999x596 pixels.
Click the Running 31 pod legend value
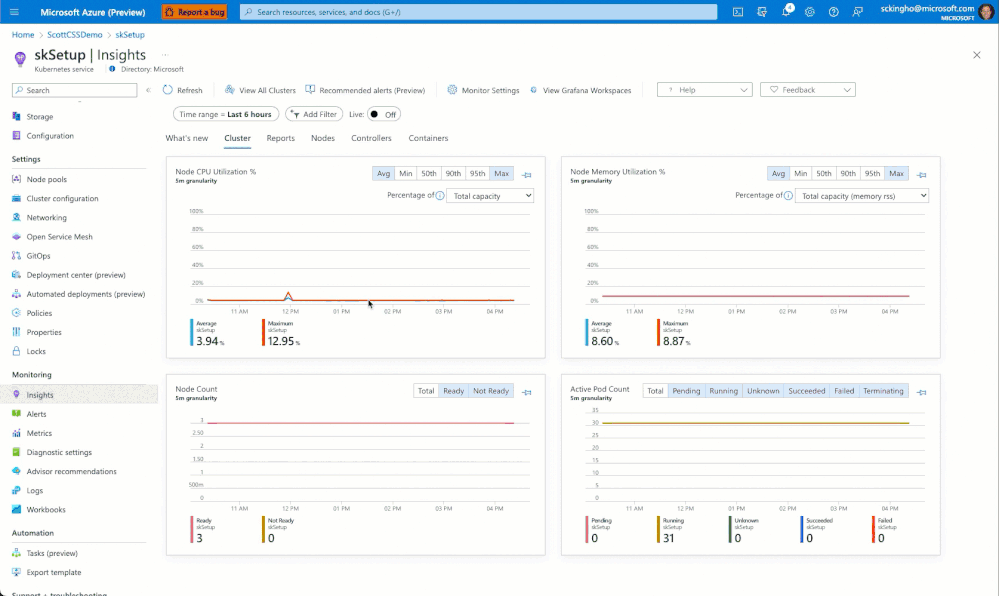click(668, 538)
